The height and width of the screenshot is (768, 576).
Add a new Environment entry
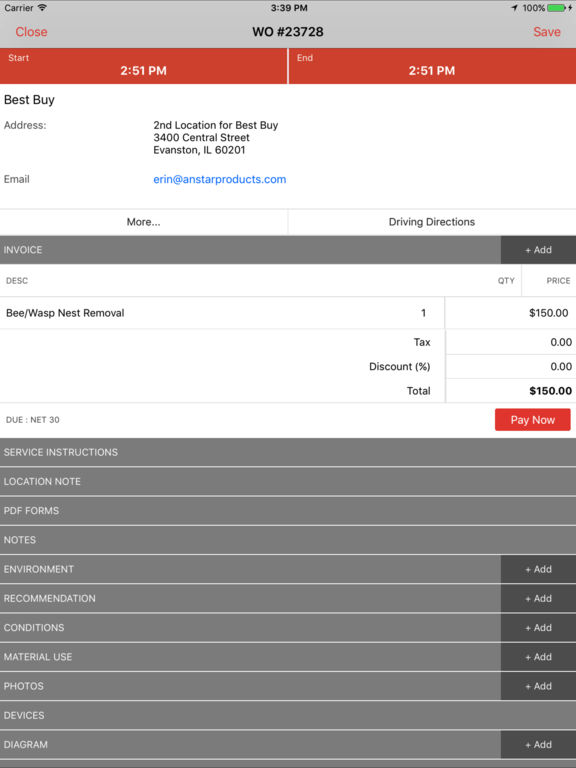pyautogui.click(x=538, y=569)
